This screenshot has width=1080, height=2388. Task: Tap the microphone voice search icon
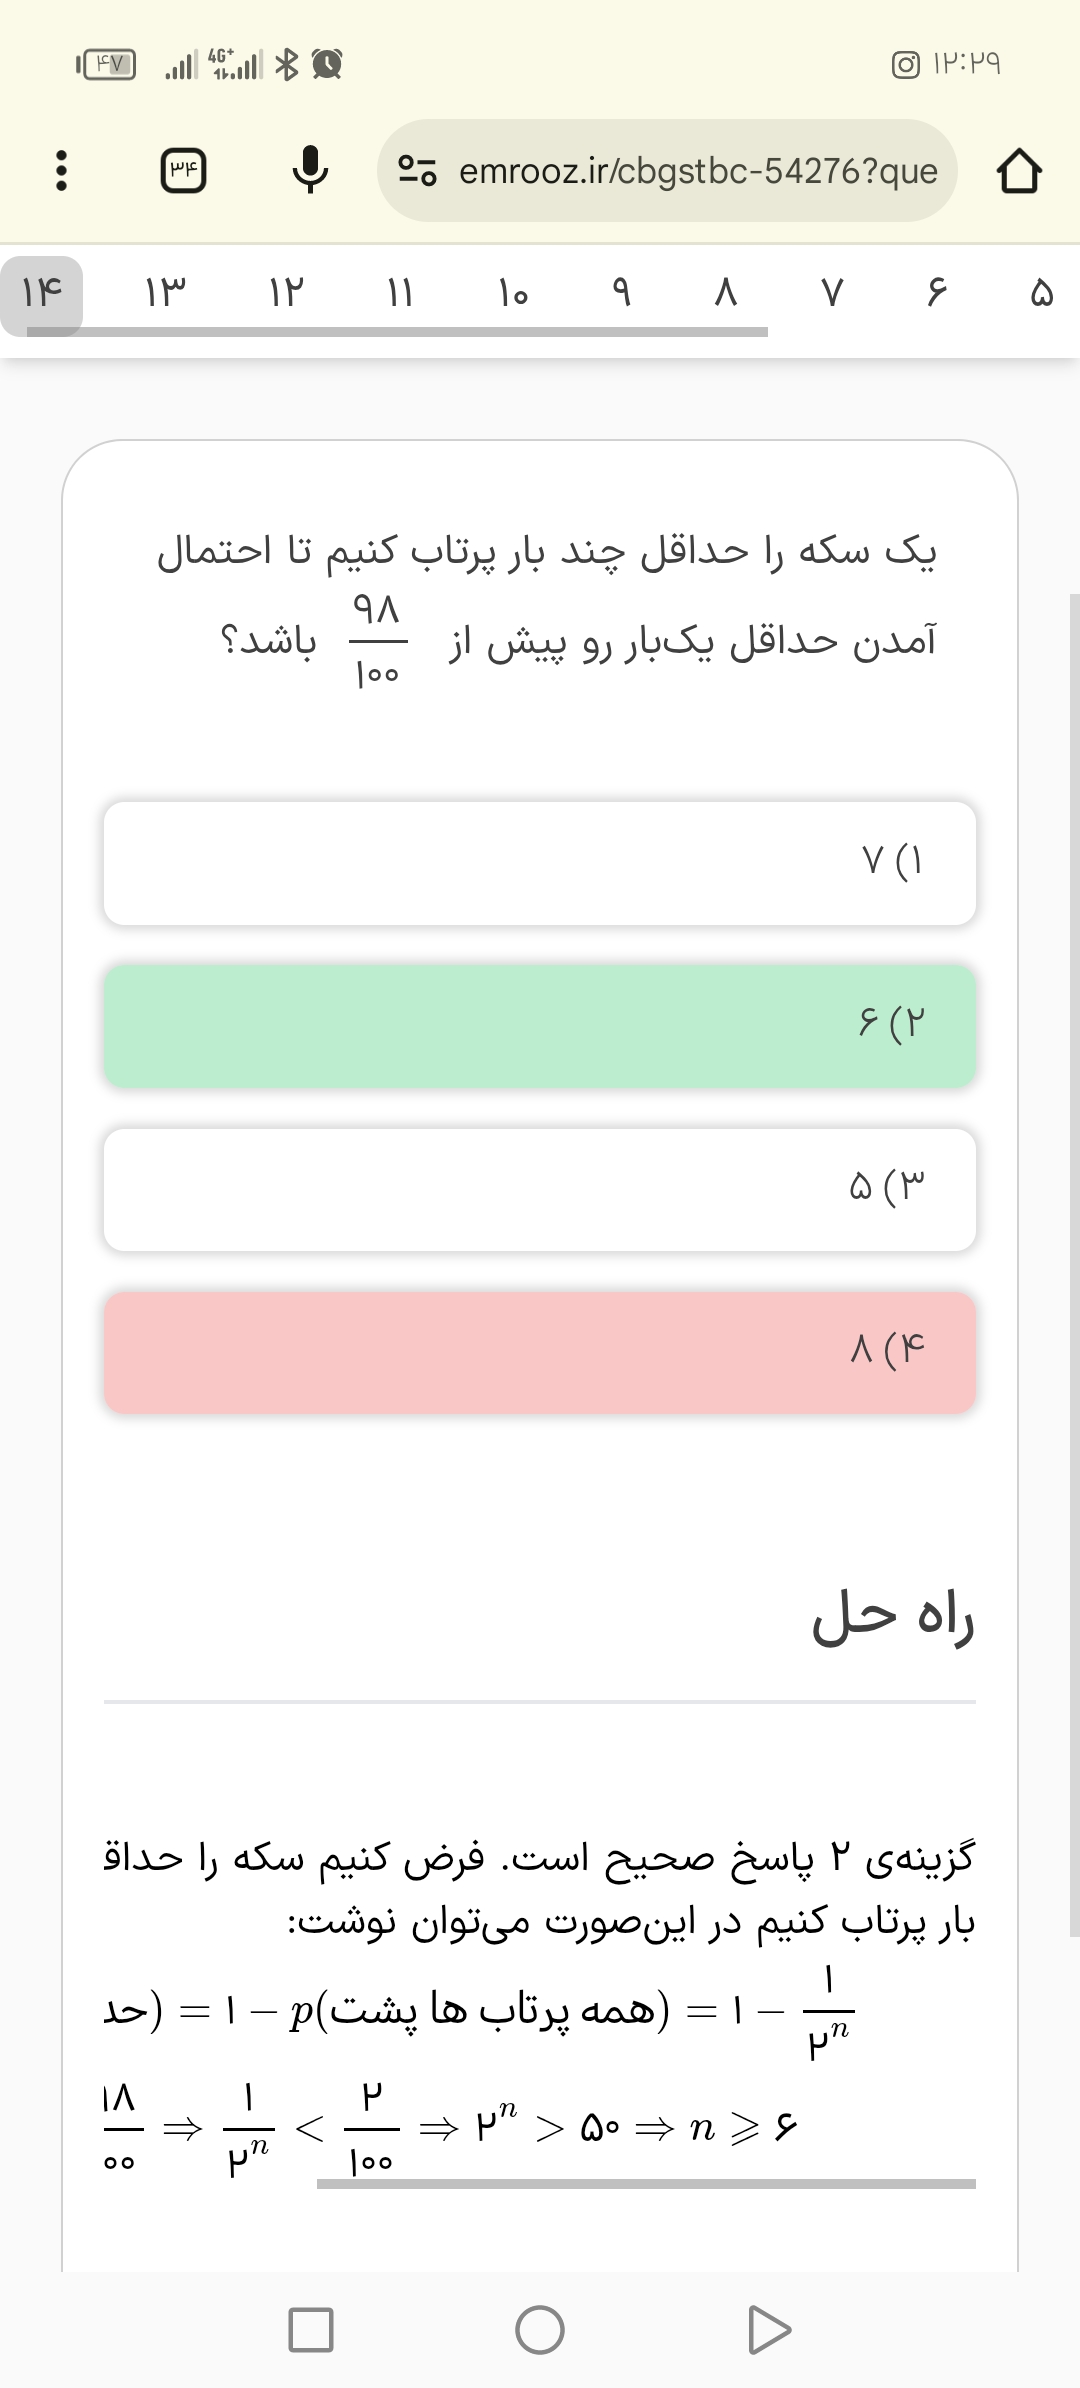coord(310,171)
